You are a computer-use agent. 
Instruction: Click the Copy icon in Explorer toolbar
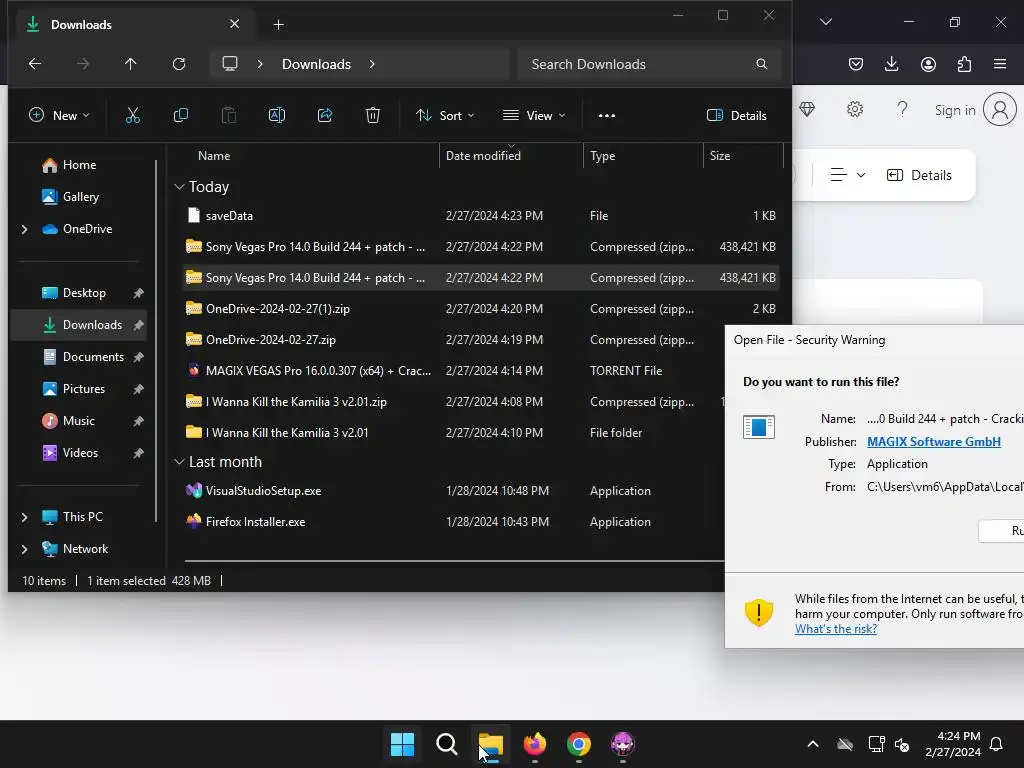coord(181,116)
